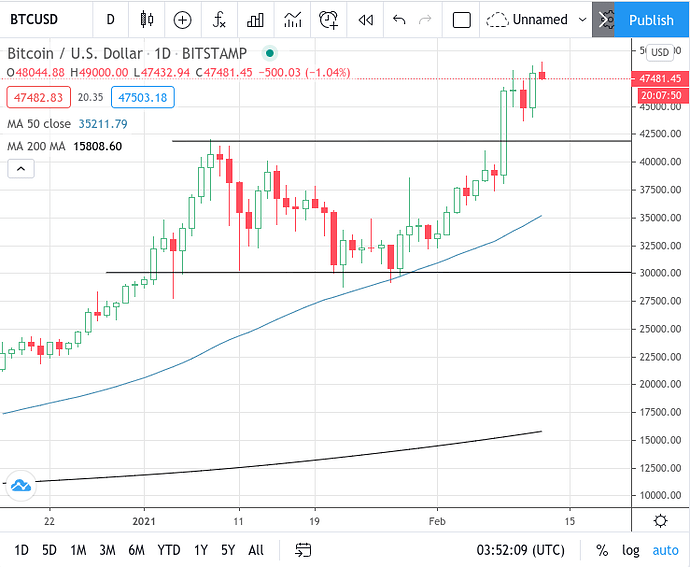690x567 pixels.
Task: Click the chart title Bitcoin / U.S. Dollar
Action: (75, 53)
